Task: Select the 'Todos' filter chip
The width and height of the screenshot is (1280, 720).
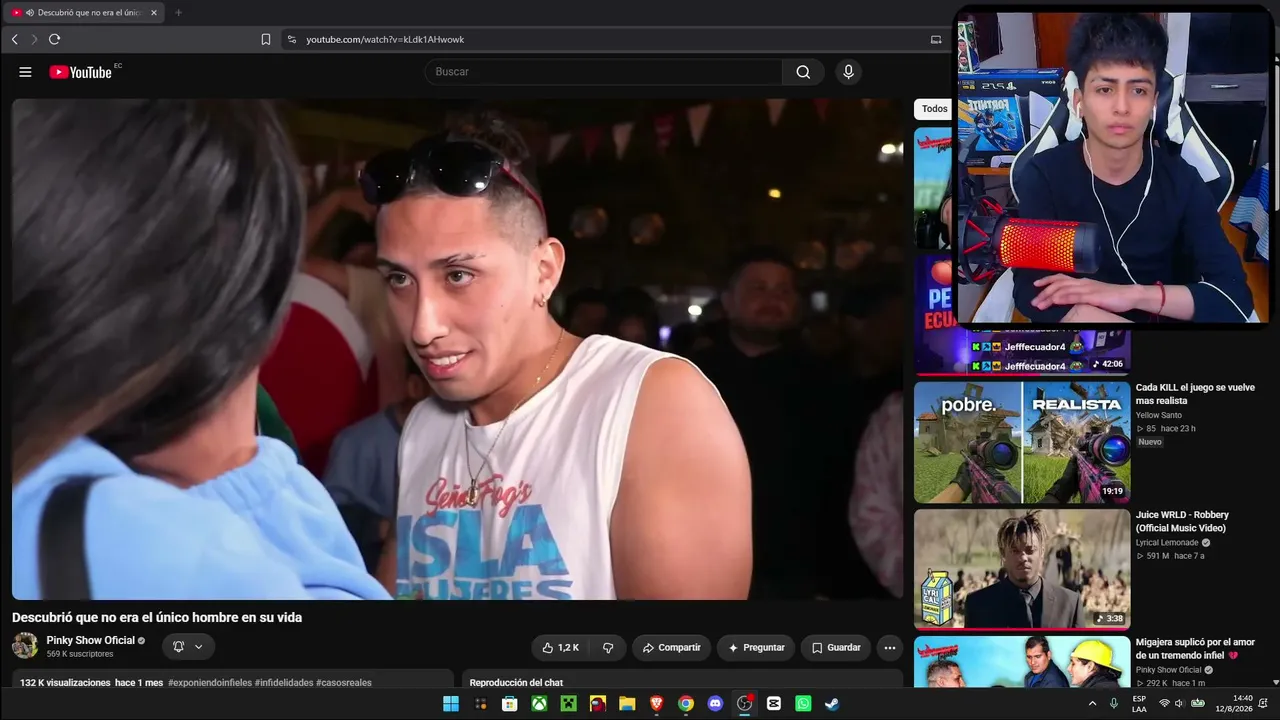Action: pyautogui.click(x=935, y=109)
